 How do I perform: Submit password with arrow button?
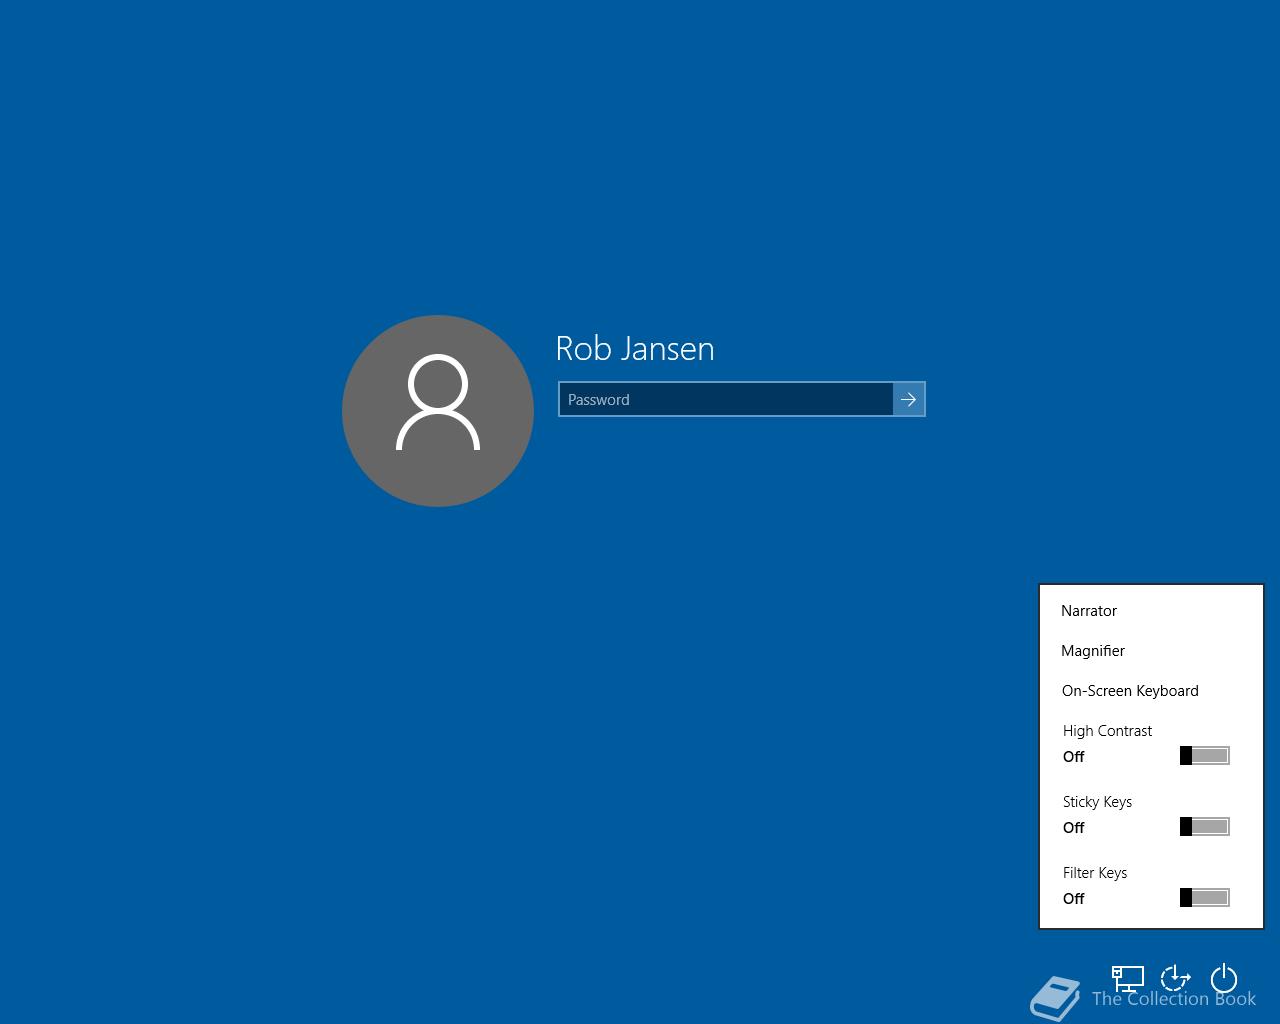(x=909, y=399)
